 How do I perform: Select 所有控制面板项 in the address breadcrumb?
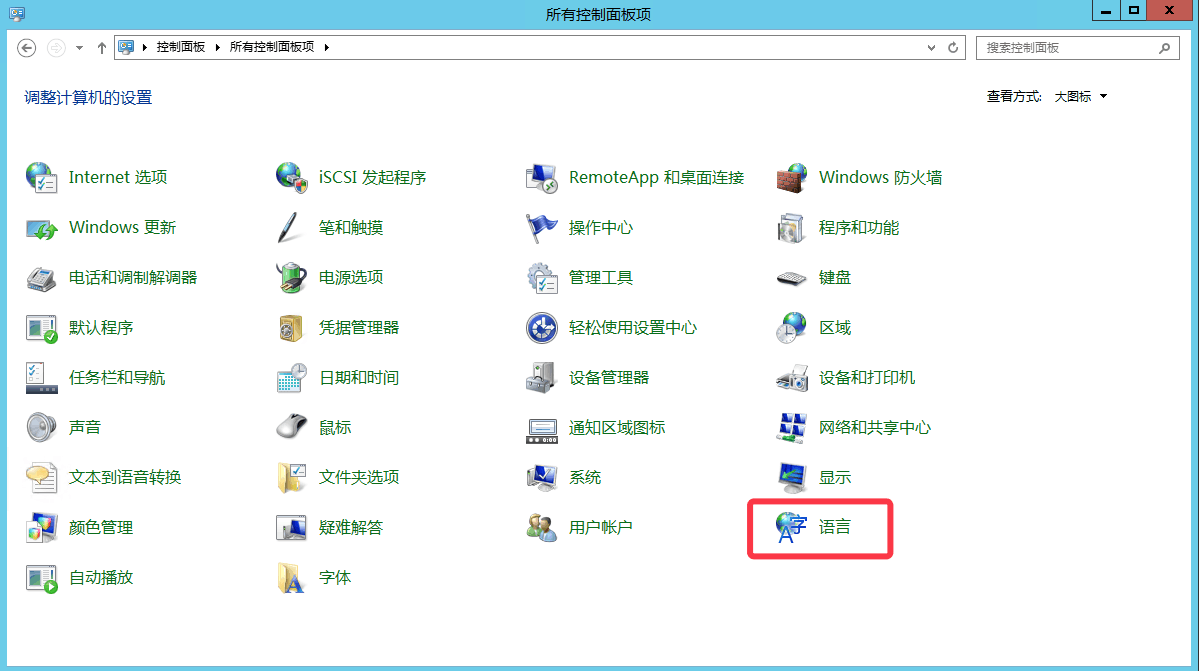pos(272,47)
